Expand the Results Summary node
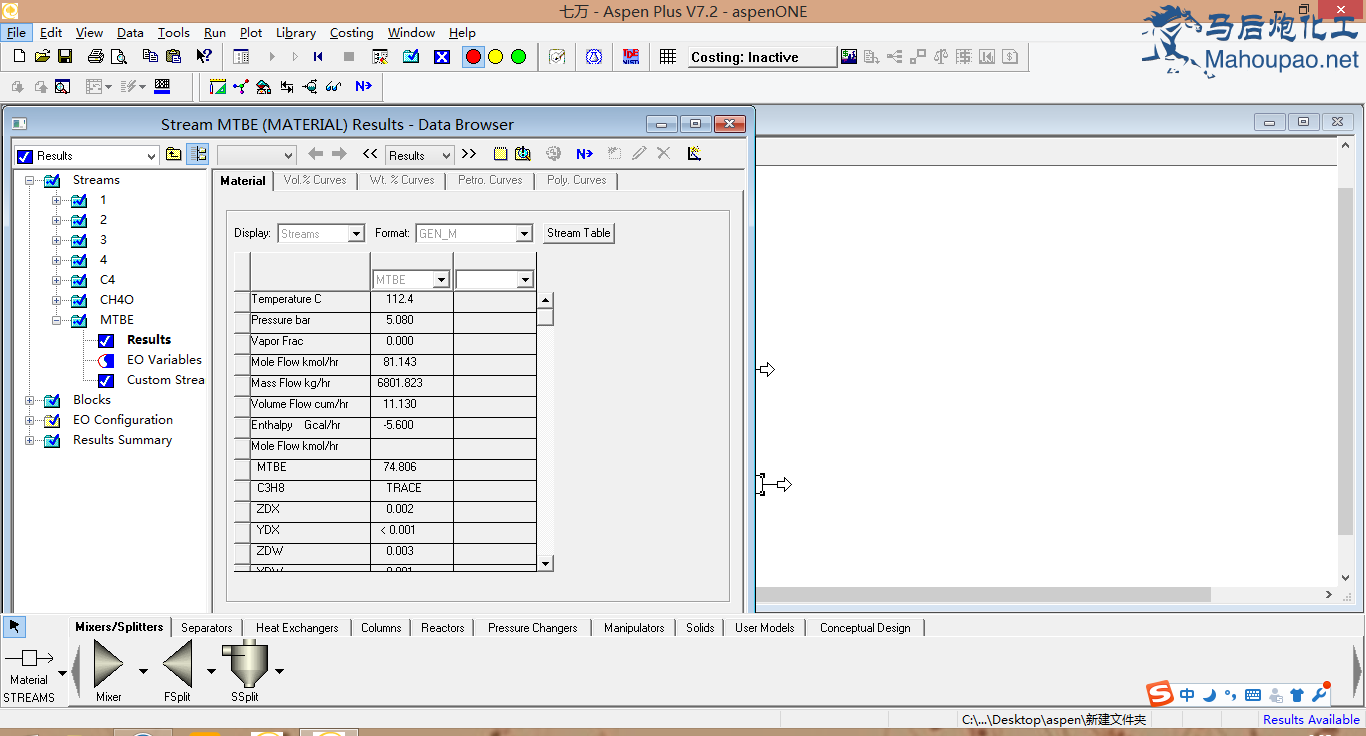Viewport: 1366px width, 736px height. [x=30, y=441]
